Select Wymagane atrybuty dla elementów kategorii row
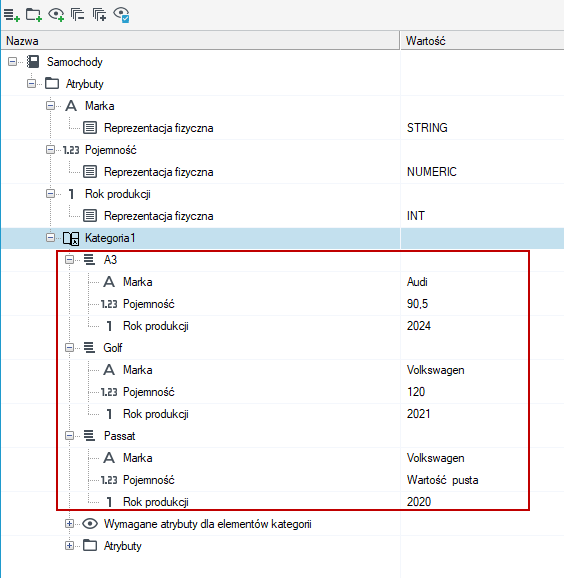 click(x=208, y=524)
